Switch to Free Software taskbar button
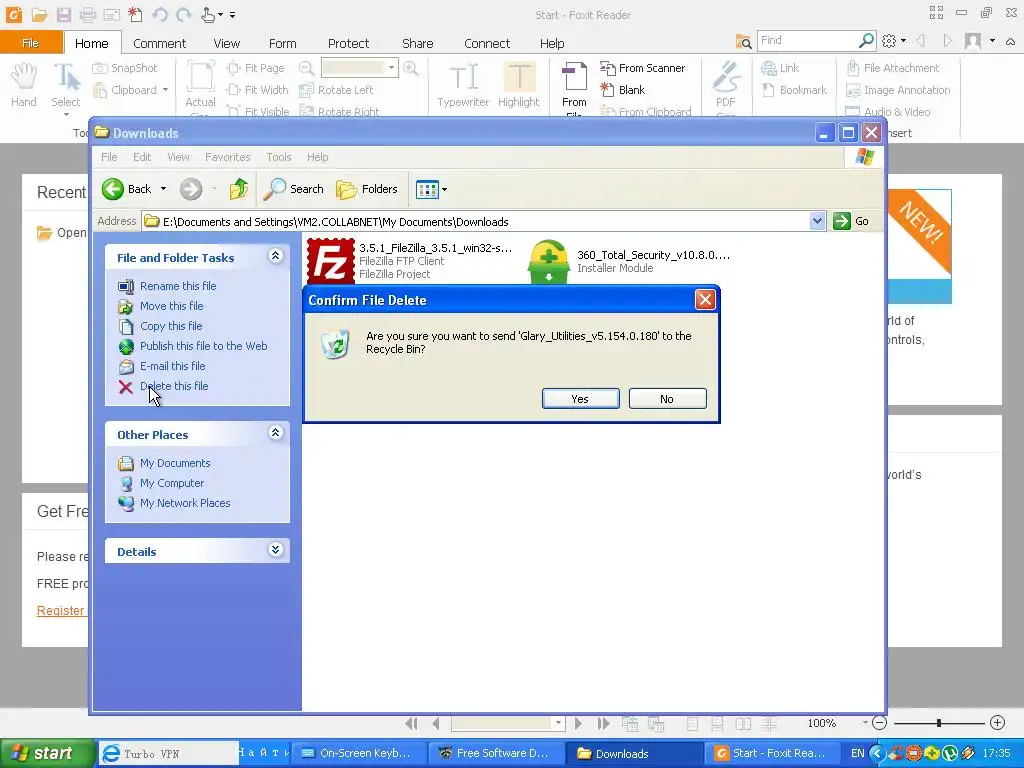 coord(495,754)
